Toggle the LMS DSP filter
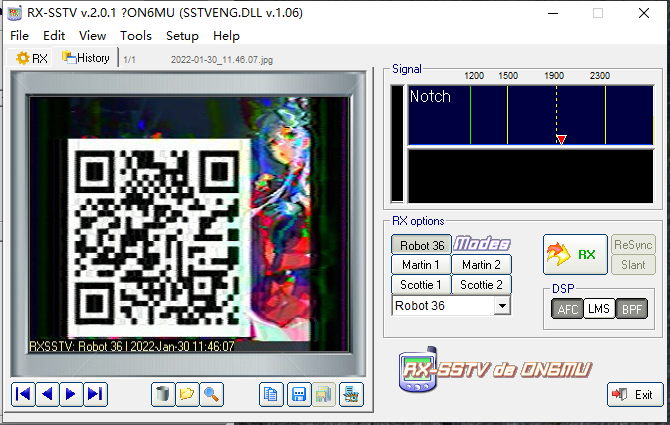The image size is (670, 425). [x=599, y=309]
